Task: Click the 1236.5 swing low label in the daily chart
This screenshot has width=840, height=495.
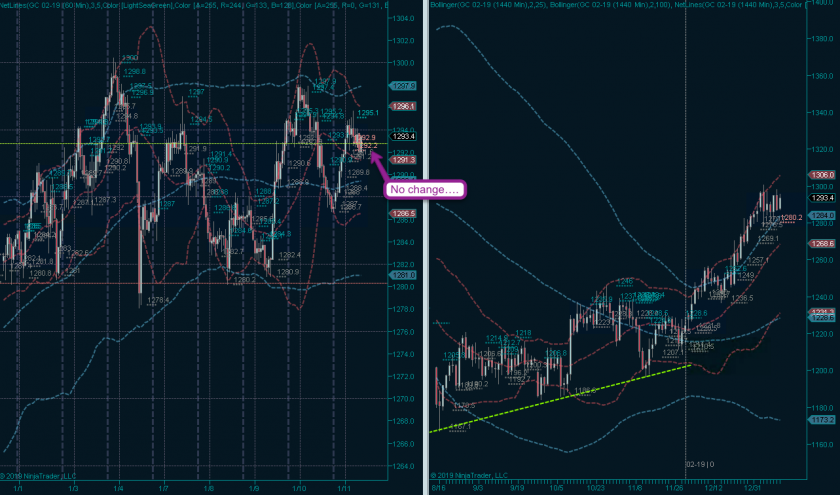Action: [742, 298]
